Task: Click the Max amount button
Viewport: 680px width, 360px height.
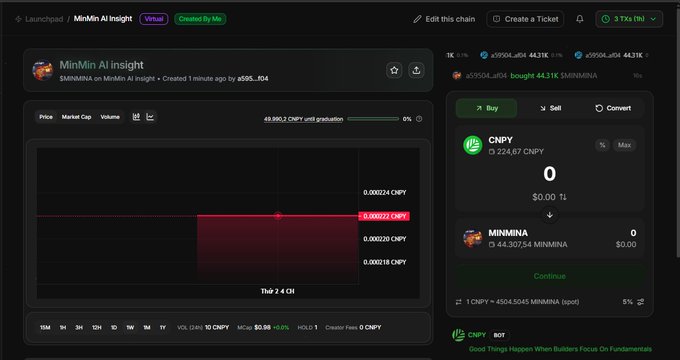Action: tap(624, 145)
